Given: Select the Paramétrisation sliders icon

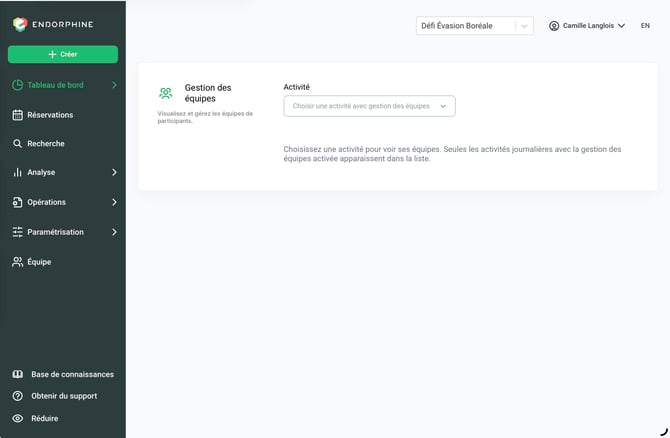Looking at the screenshot, I should (x=18, y=232).
